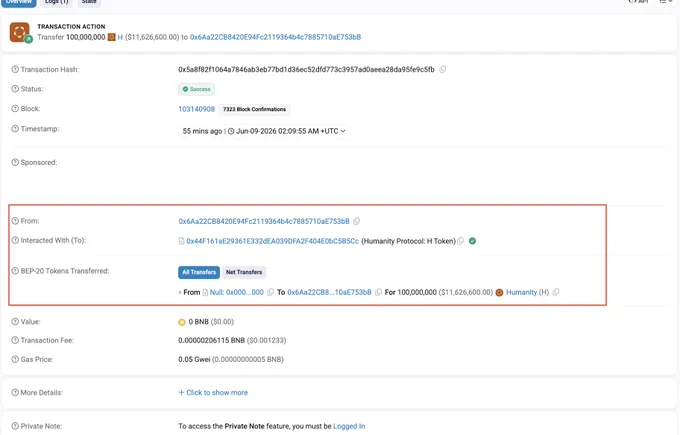Open the Humanity (H) token link
The image size is (680, 435).
point(527,292)
